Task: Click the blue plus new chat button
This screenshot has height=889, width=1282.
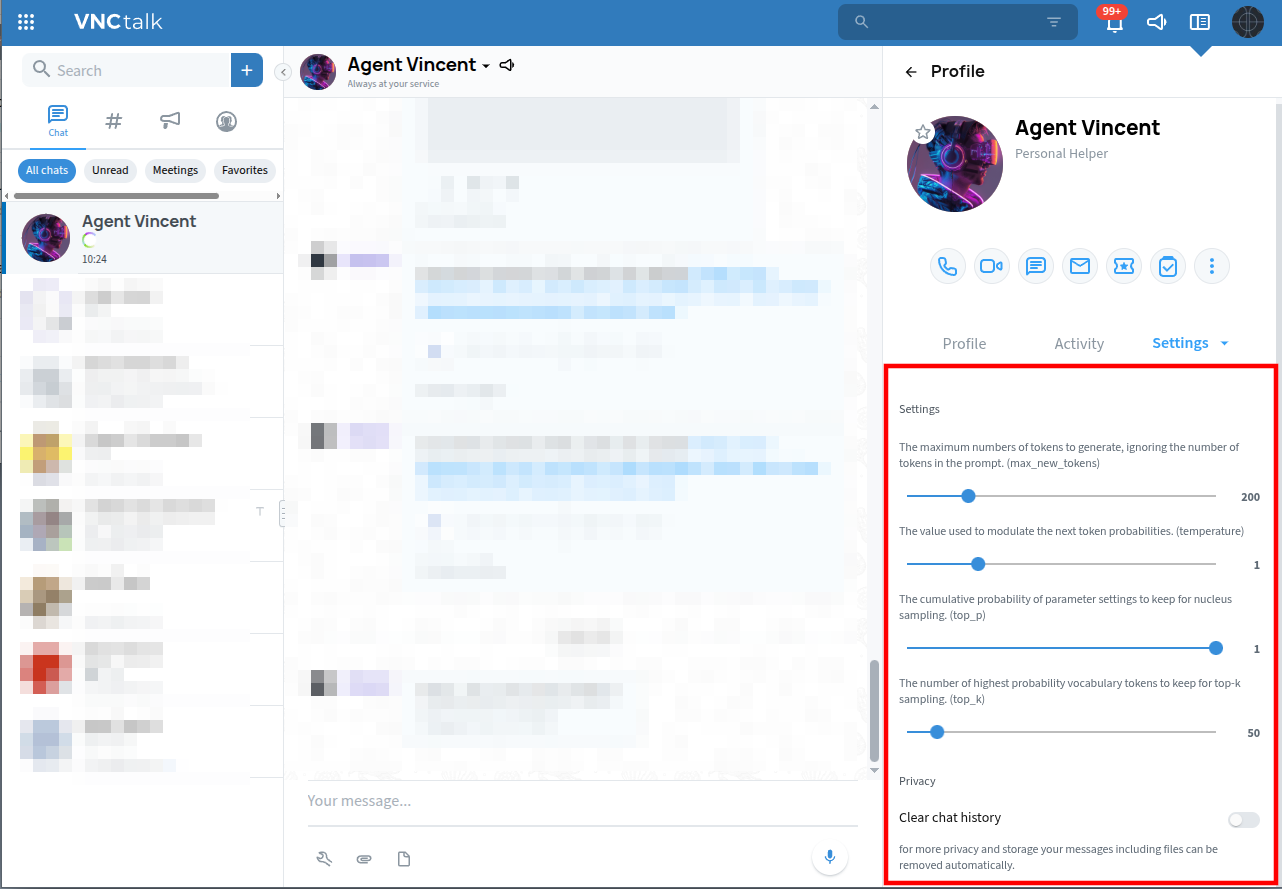Action: tap(247, 70)
